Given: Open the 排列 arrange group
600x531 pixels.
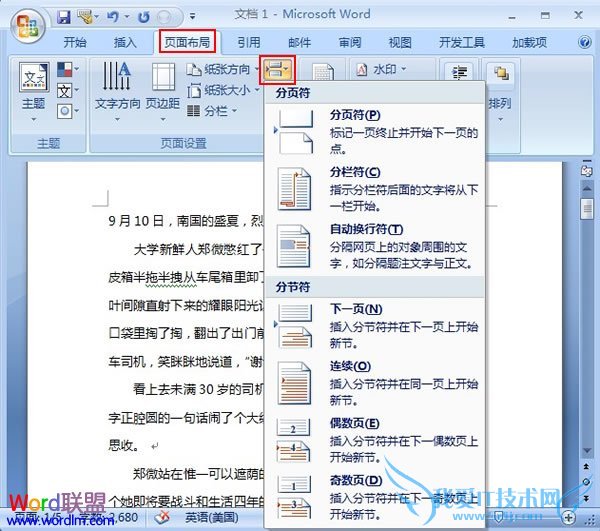Looking at the screenshot, I should pyautogui.click(x=500, y=92).
